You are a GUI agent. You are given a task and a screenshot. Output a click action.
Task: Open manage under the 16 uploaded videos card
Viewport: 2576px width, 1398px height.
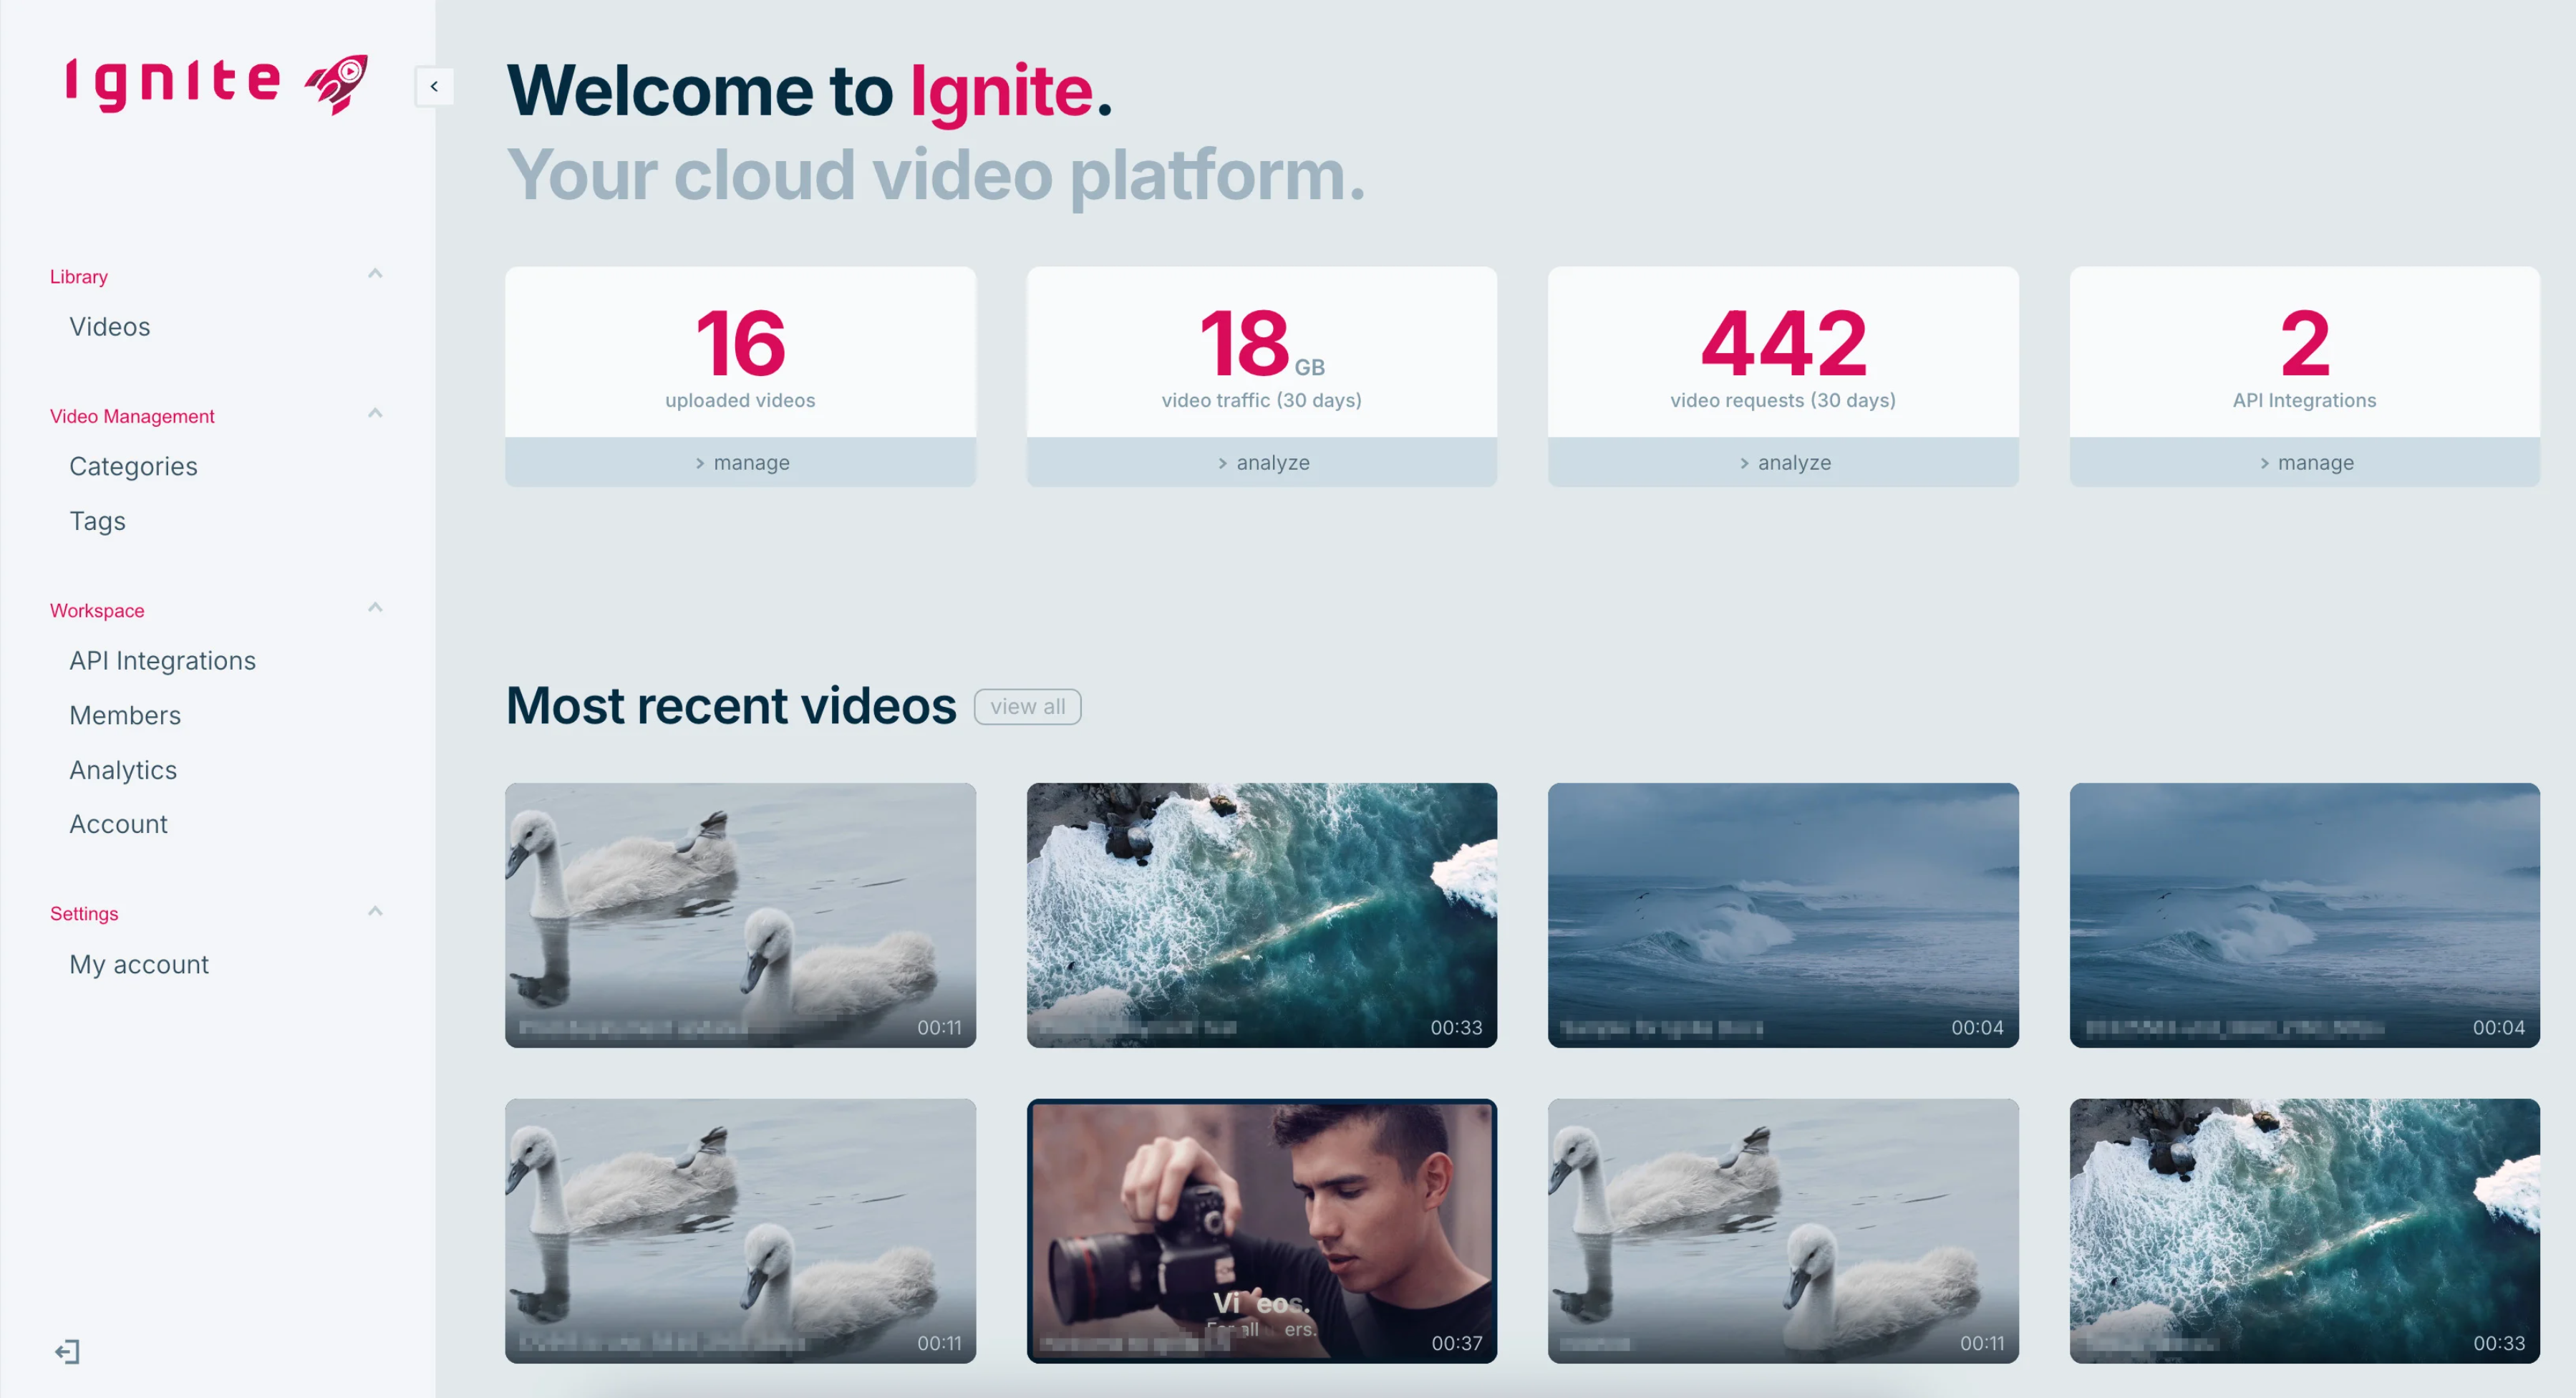[740, 462]
